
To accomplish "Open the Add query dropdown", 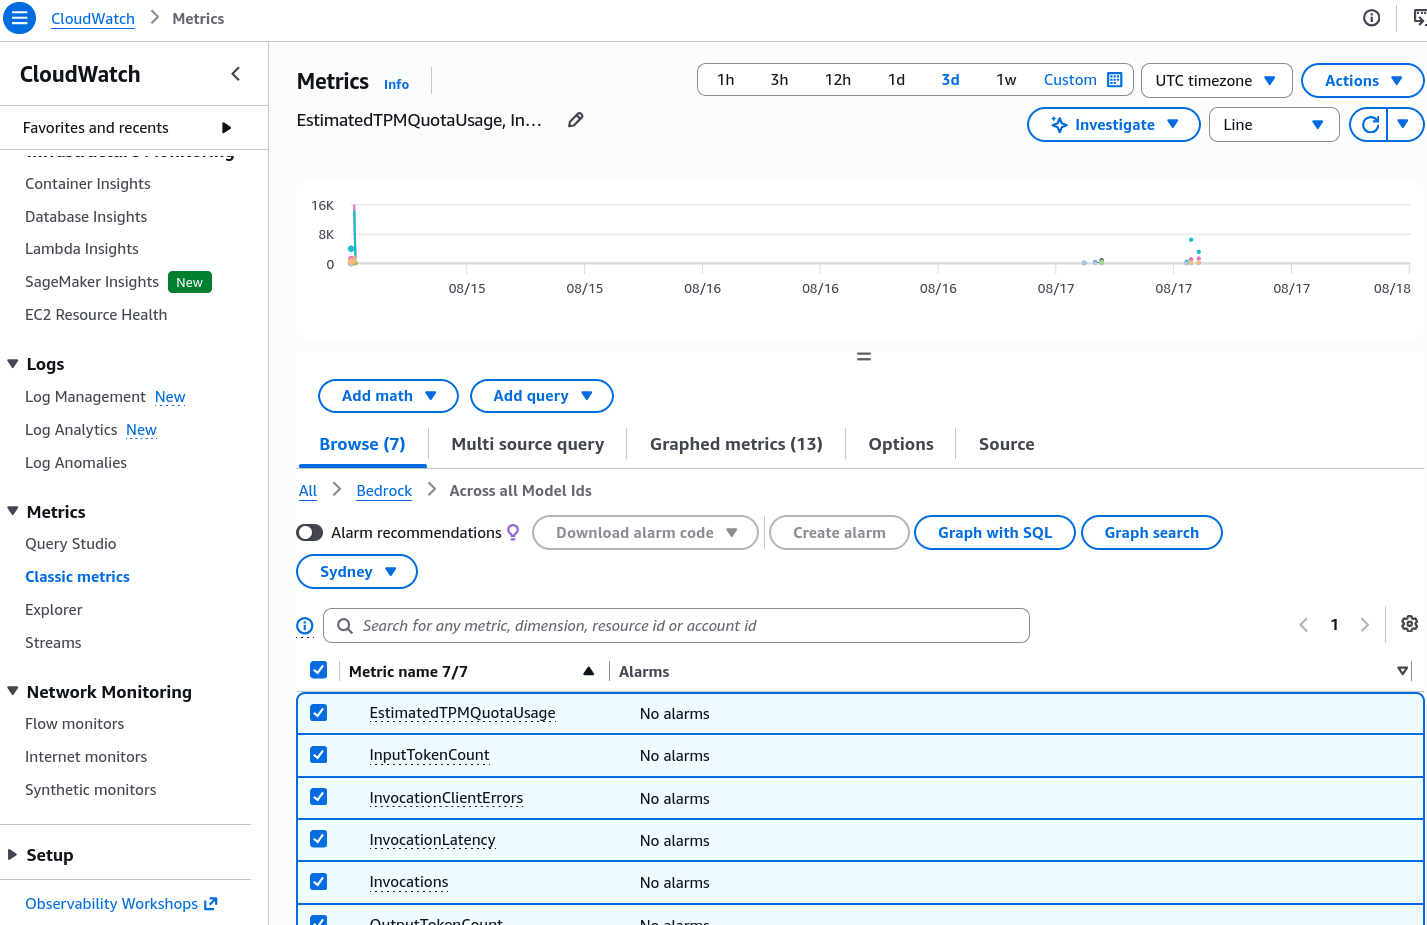I will click(542, 396).
